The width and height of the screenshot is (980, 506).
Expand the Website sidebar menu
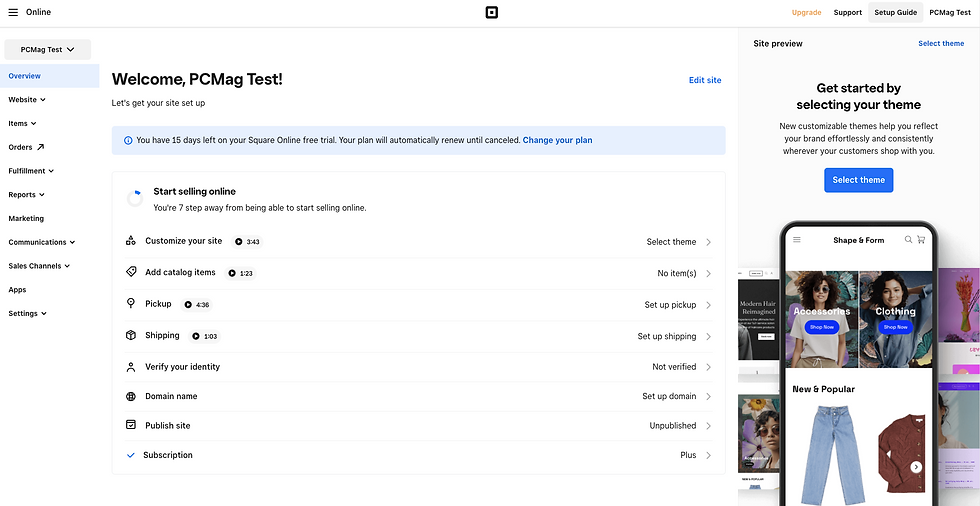27,99
